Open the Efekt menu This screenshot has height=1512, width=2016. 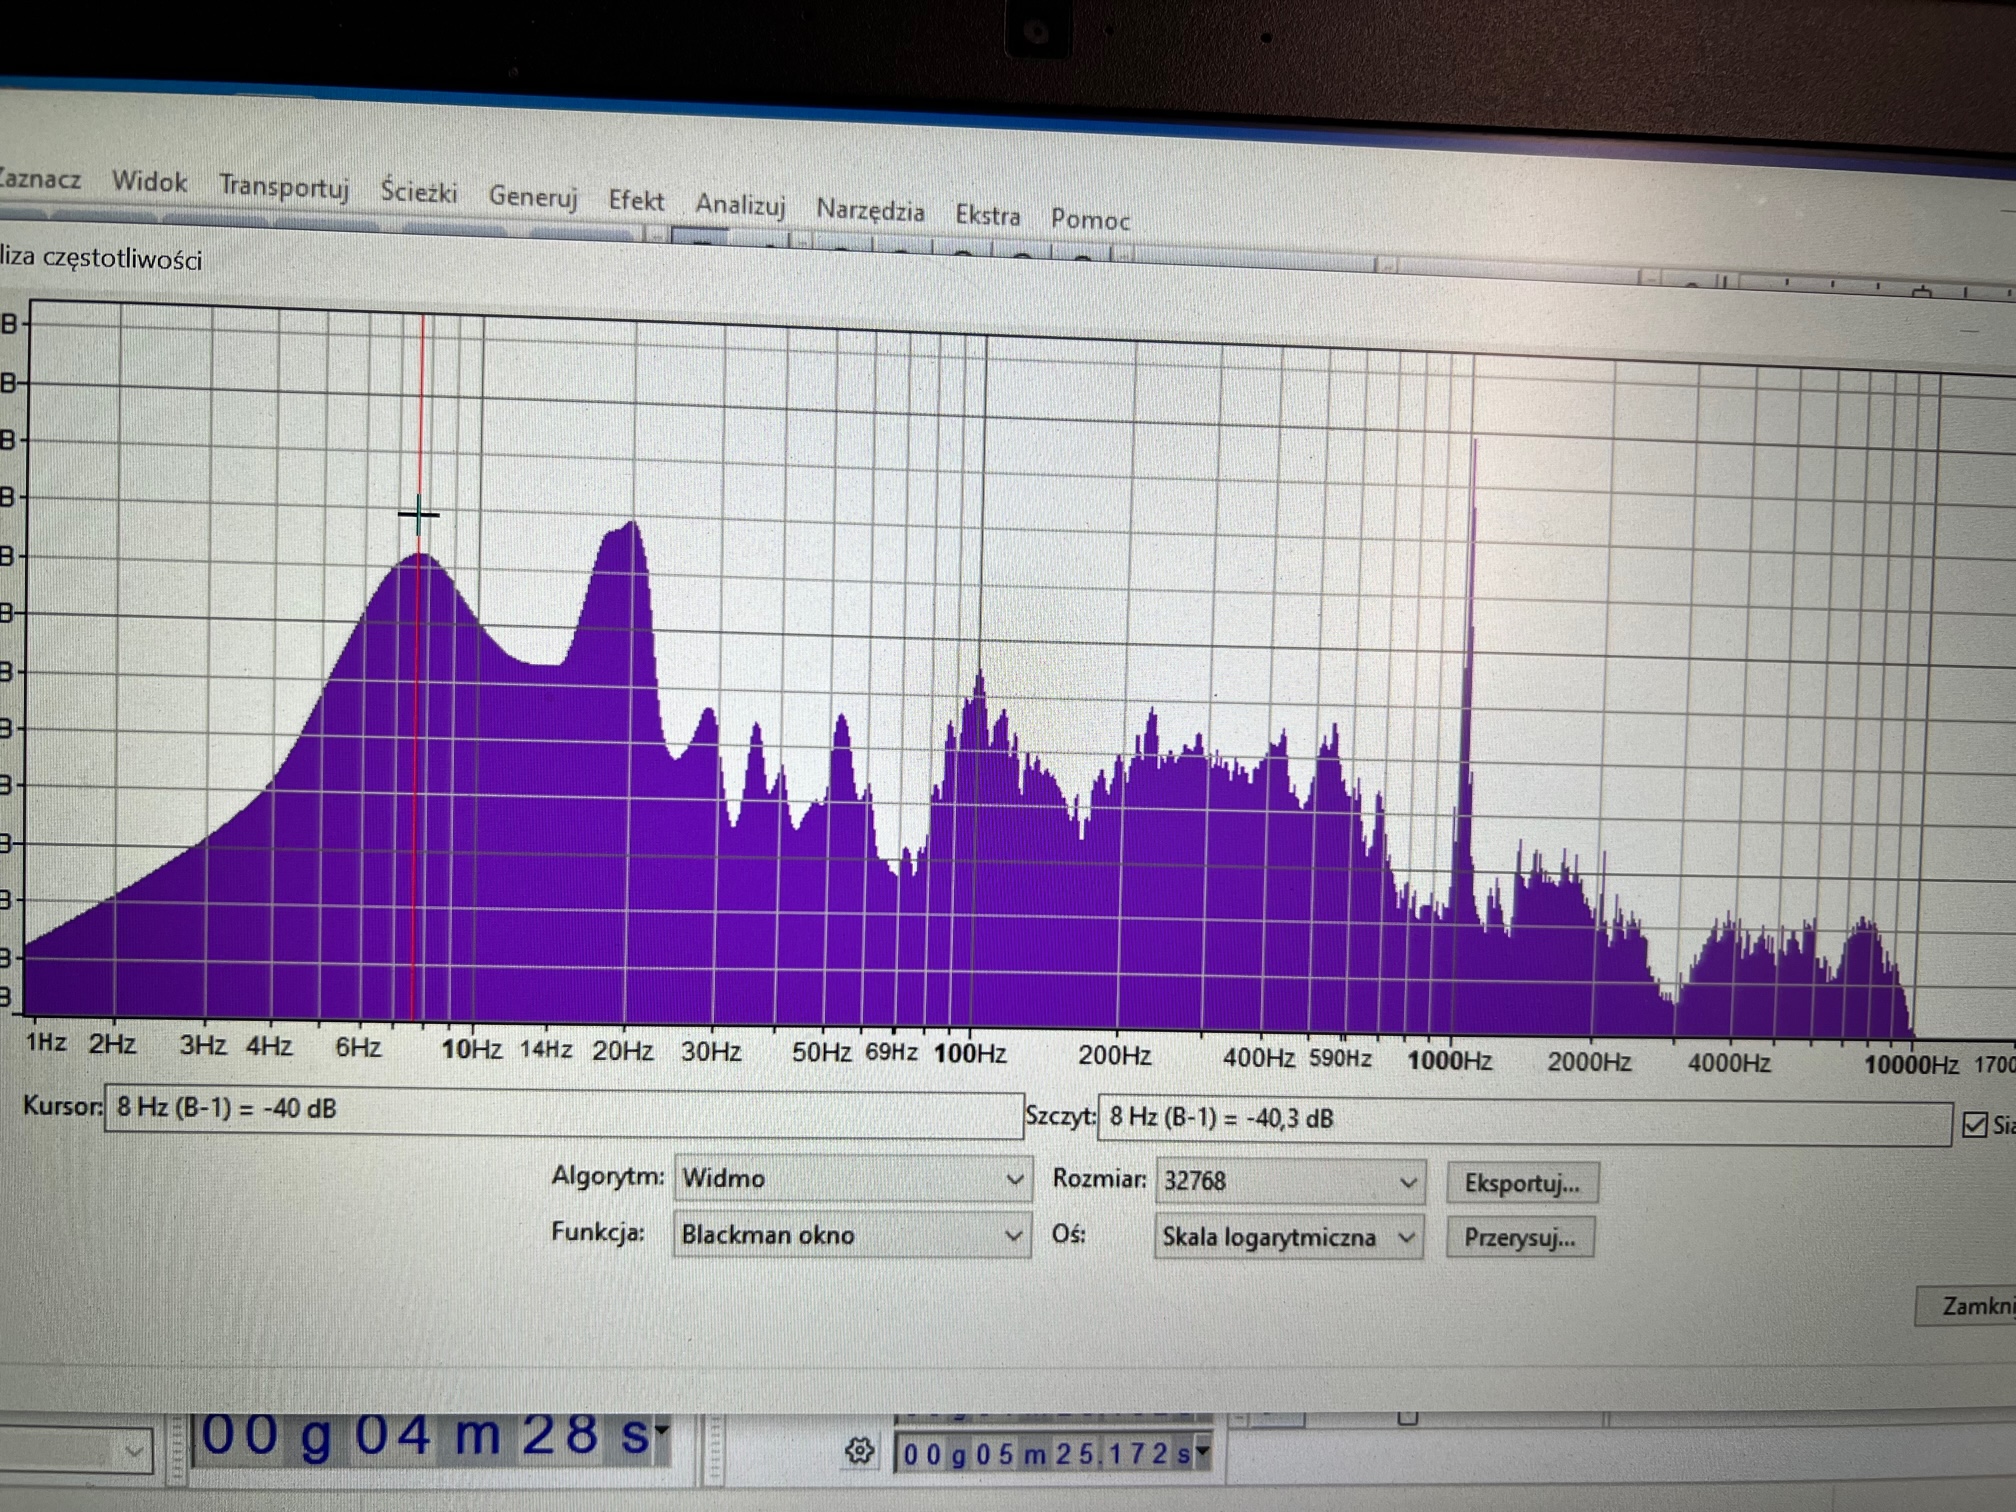click(x=636, y=201)
